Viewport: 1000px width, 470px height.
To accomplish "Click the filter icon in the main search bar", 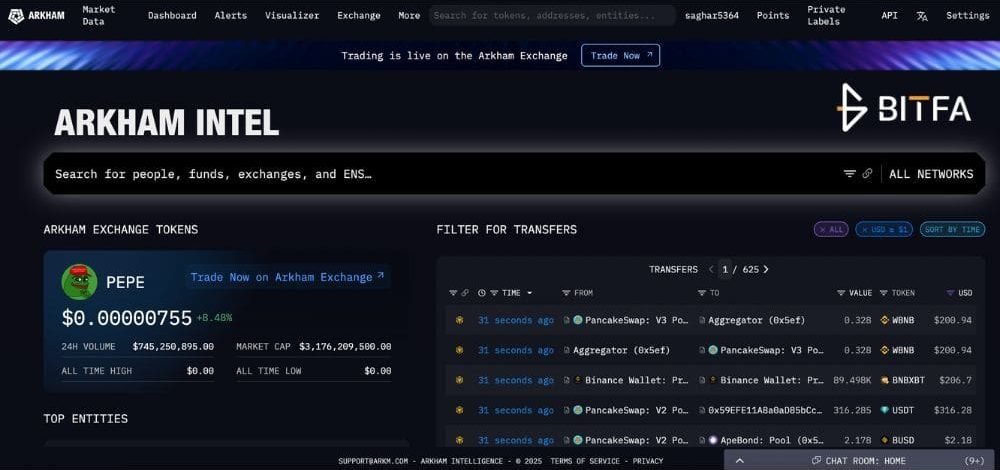I will [x=849, y=173].
